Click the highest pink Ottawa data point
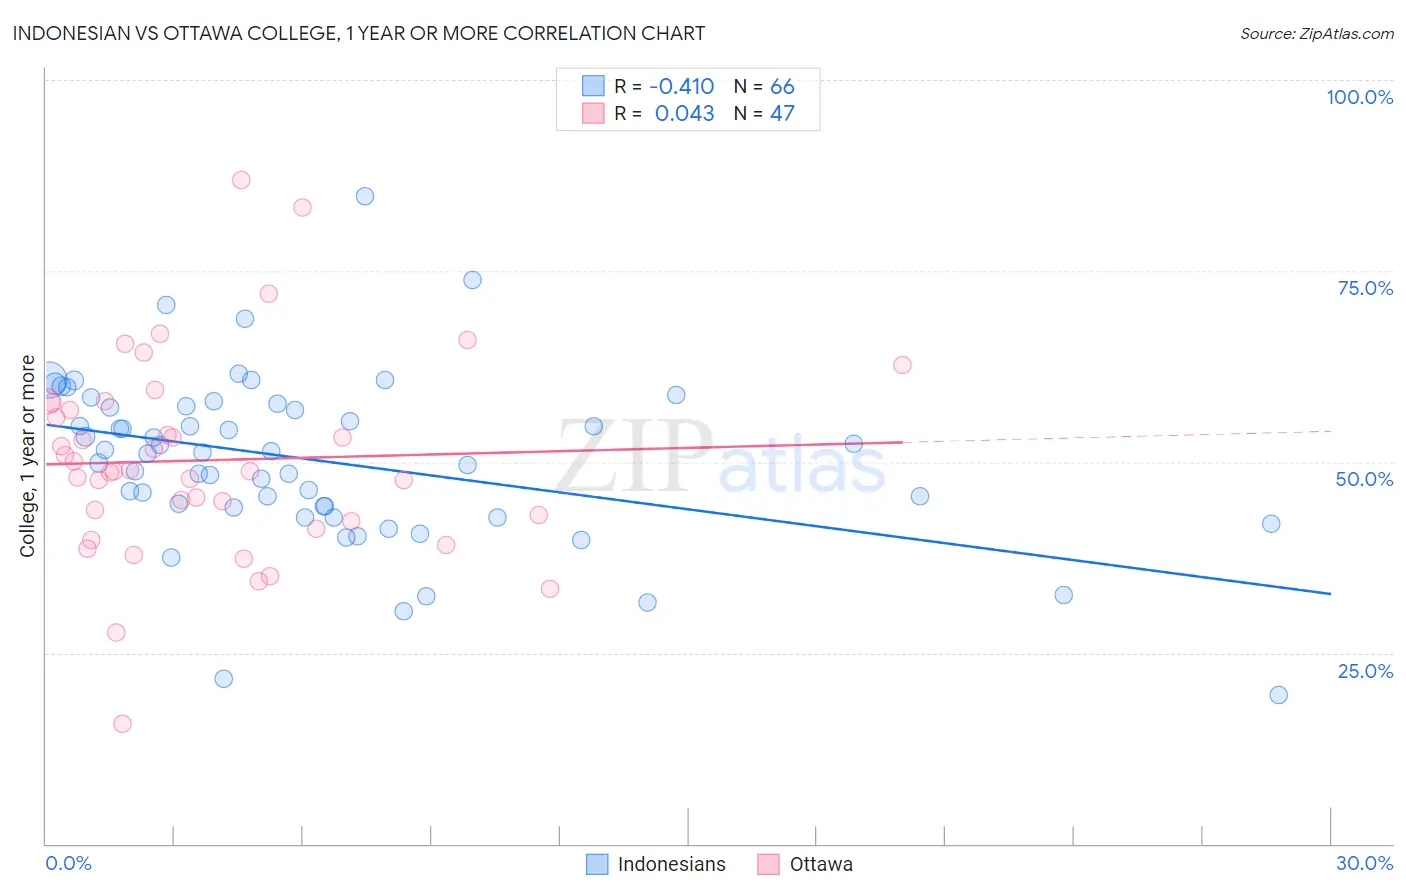 coord(241,180)
